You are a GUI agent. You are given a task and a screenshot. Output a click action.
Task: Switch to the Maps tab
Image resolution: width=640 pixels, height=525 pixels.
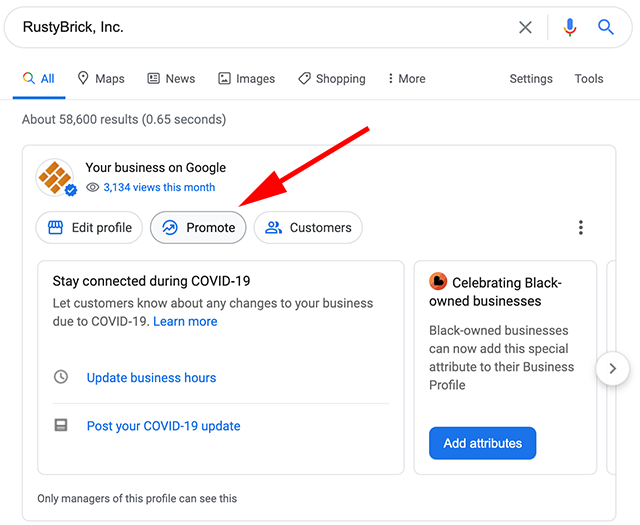(x=100, y=79)
